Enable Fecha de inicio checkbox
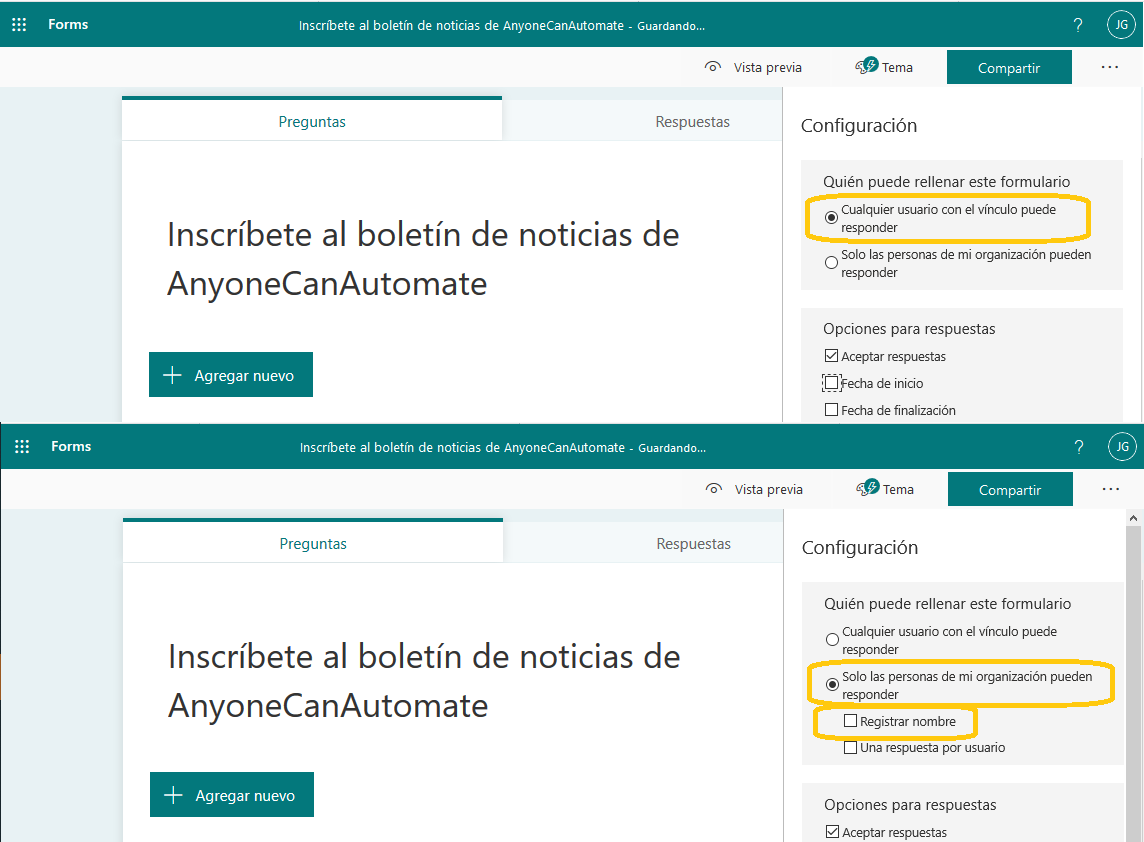This screenshot has height=842, width=1144. (x=831, y=382)
